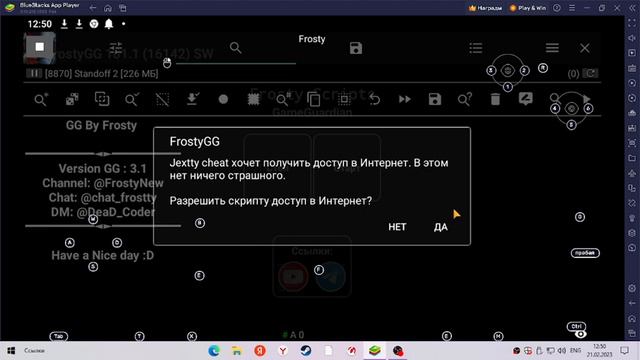640x360 pixels.
Task: Close the GameGuardian panel with the X
Action: point(585,48)
